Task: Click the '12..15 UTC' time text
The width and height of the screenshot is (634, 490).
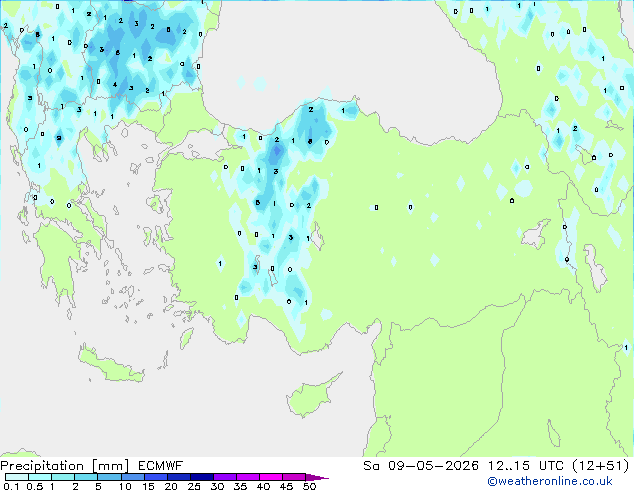Action: click(x=526, y=466)
